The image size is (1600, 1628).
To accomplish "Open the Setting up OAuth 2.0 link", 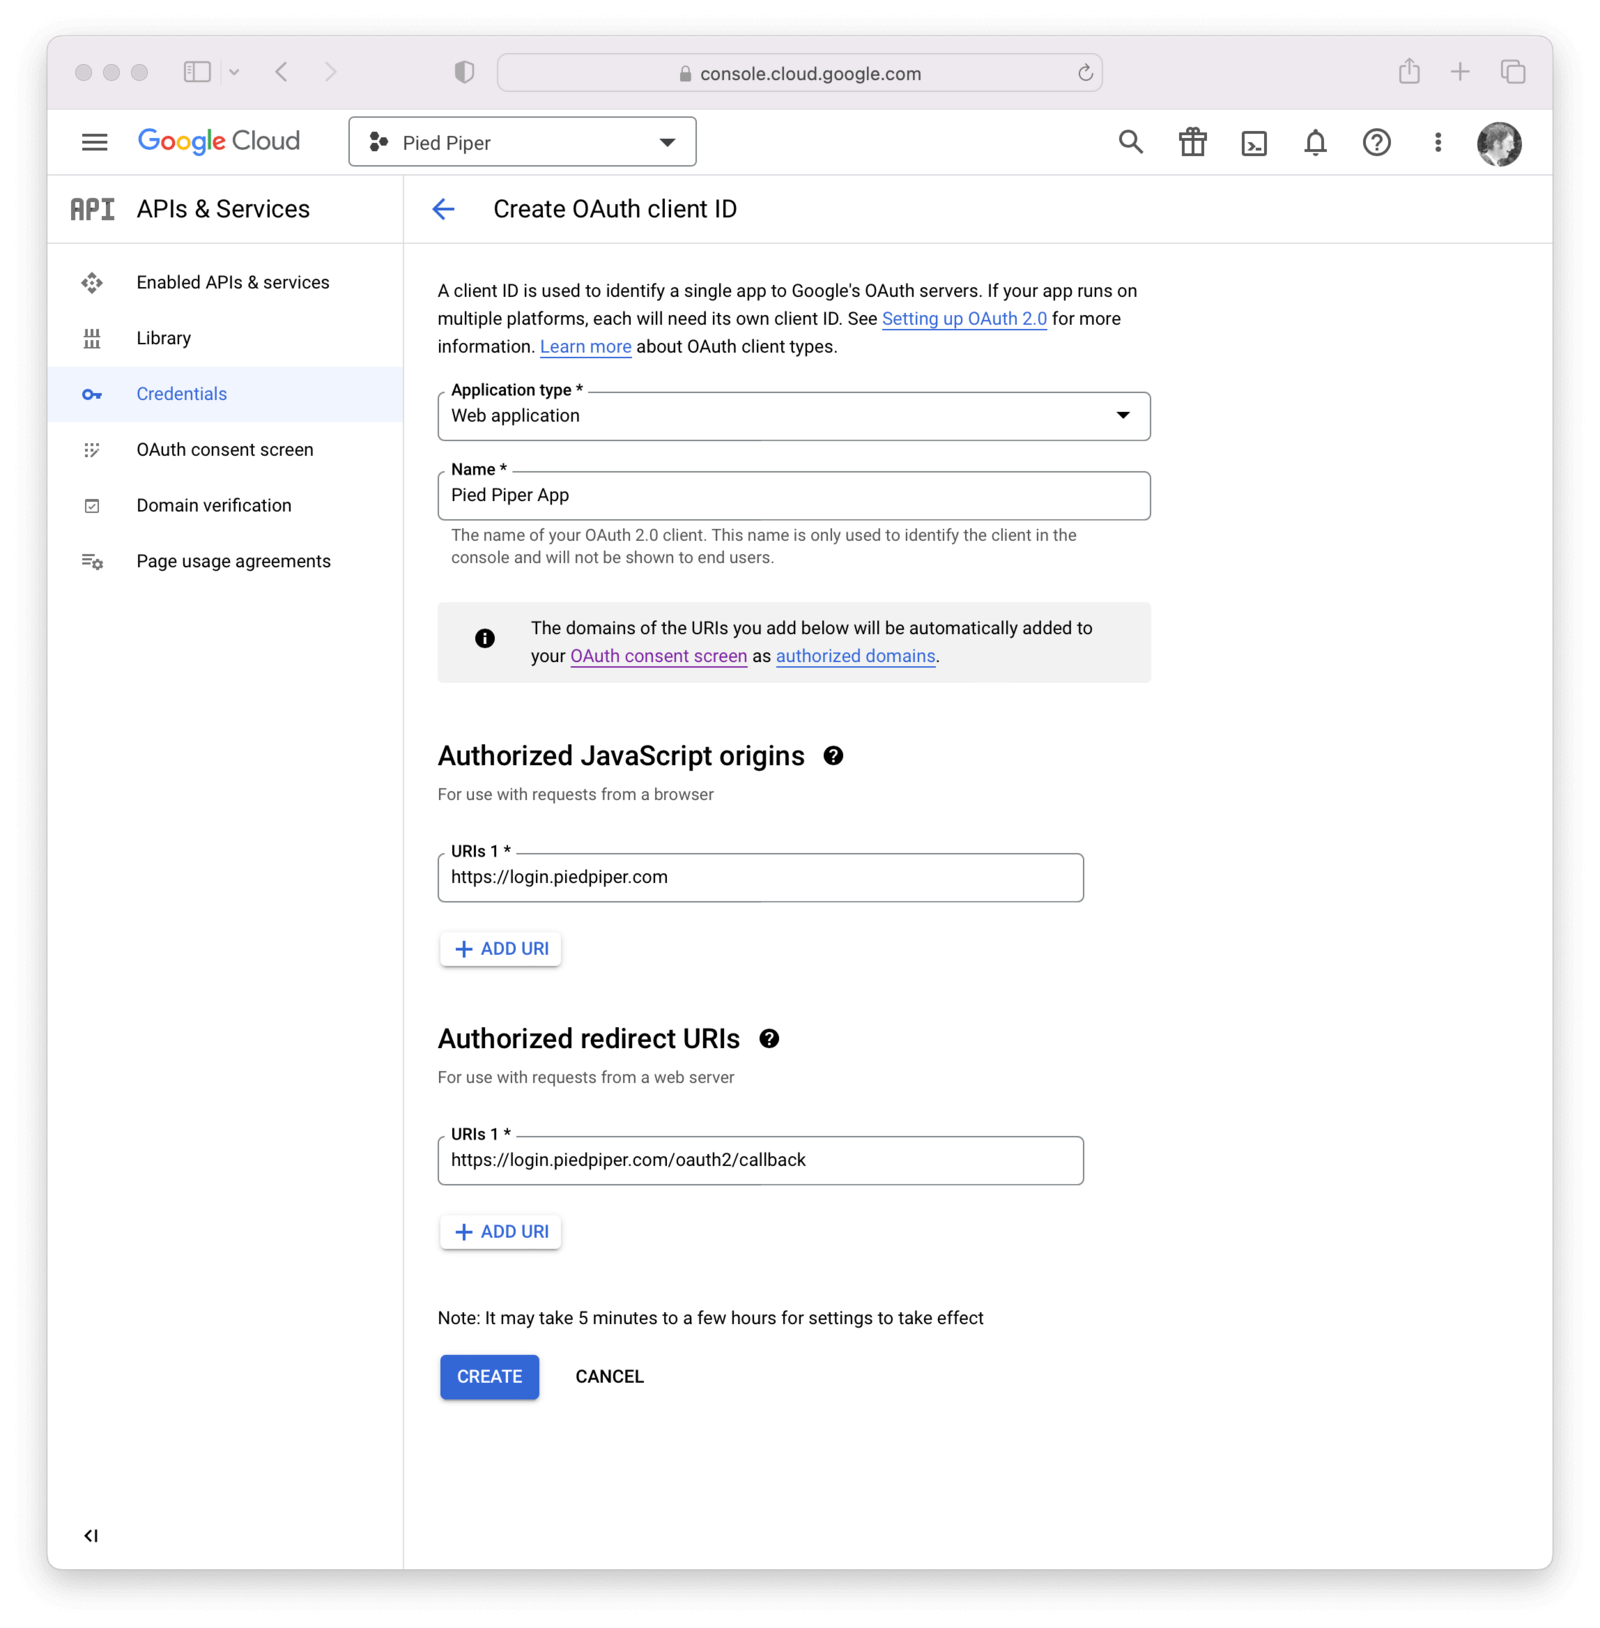I will click(964, 319).
